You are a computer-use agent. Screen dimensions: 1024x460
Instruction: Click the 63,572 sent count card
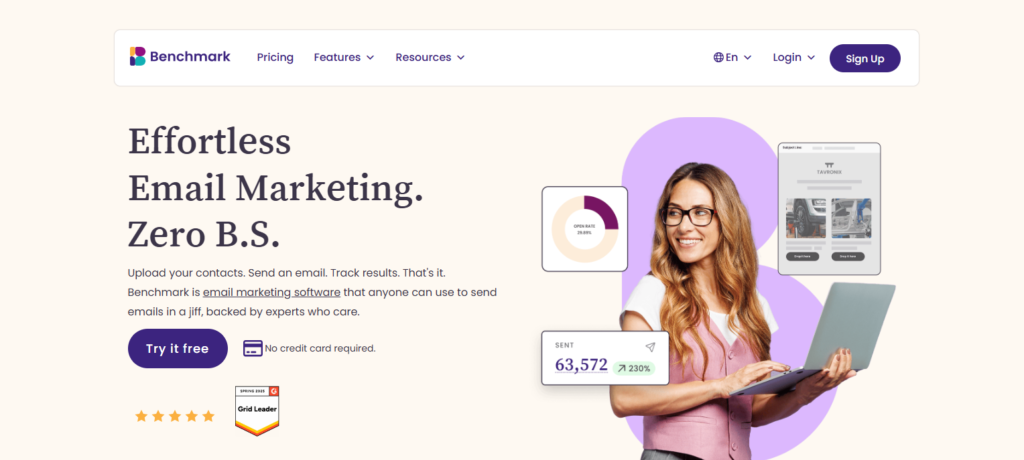pyautogui.click(x=605, y=358)
